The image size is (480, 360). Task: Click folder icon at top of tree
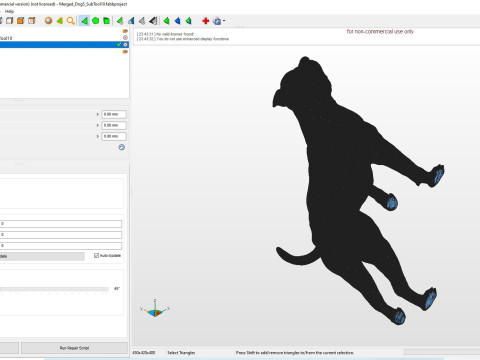(x=125, y=31)
